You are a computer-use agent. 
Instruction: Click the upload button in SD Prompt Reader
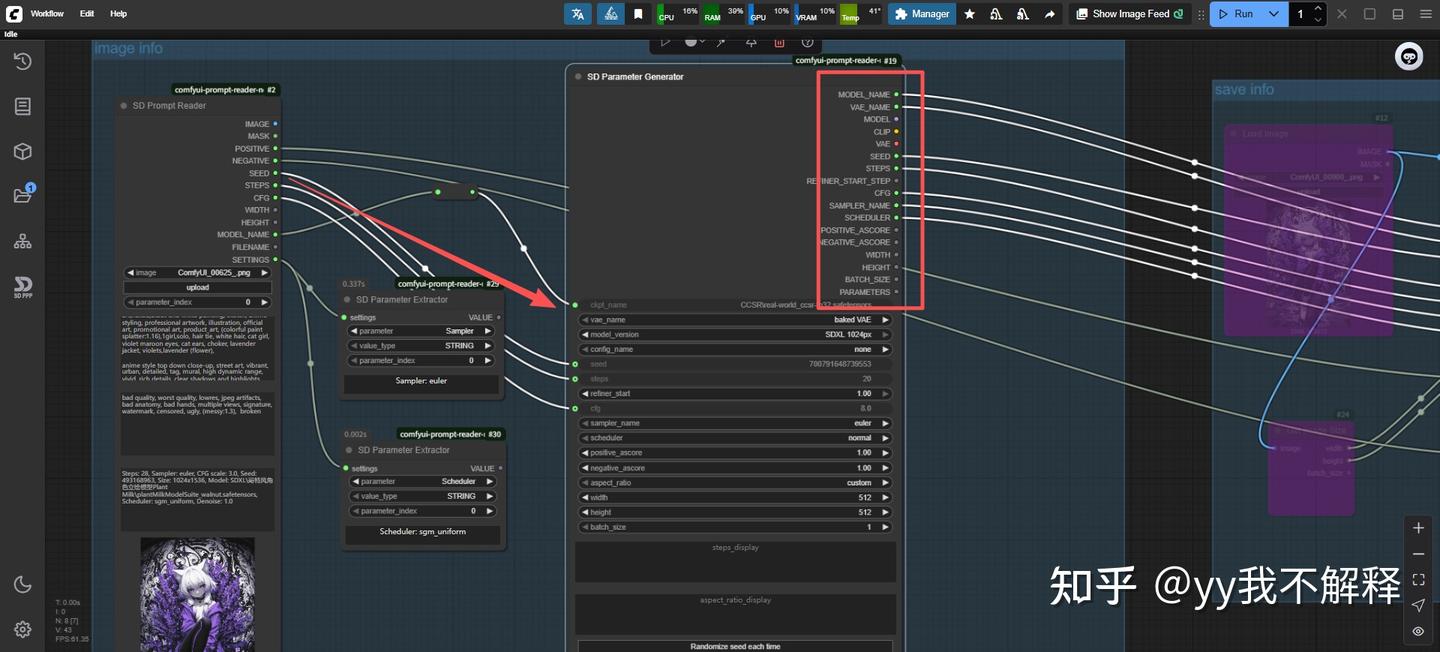tap(198, 287)
